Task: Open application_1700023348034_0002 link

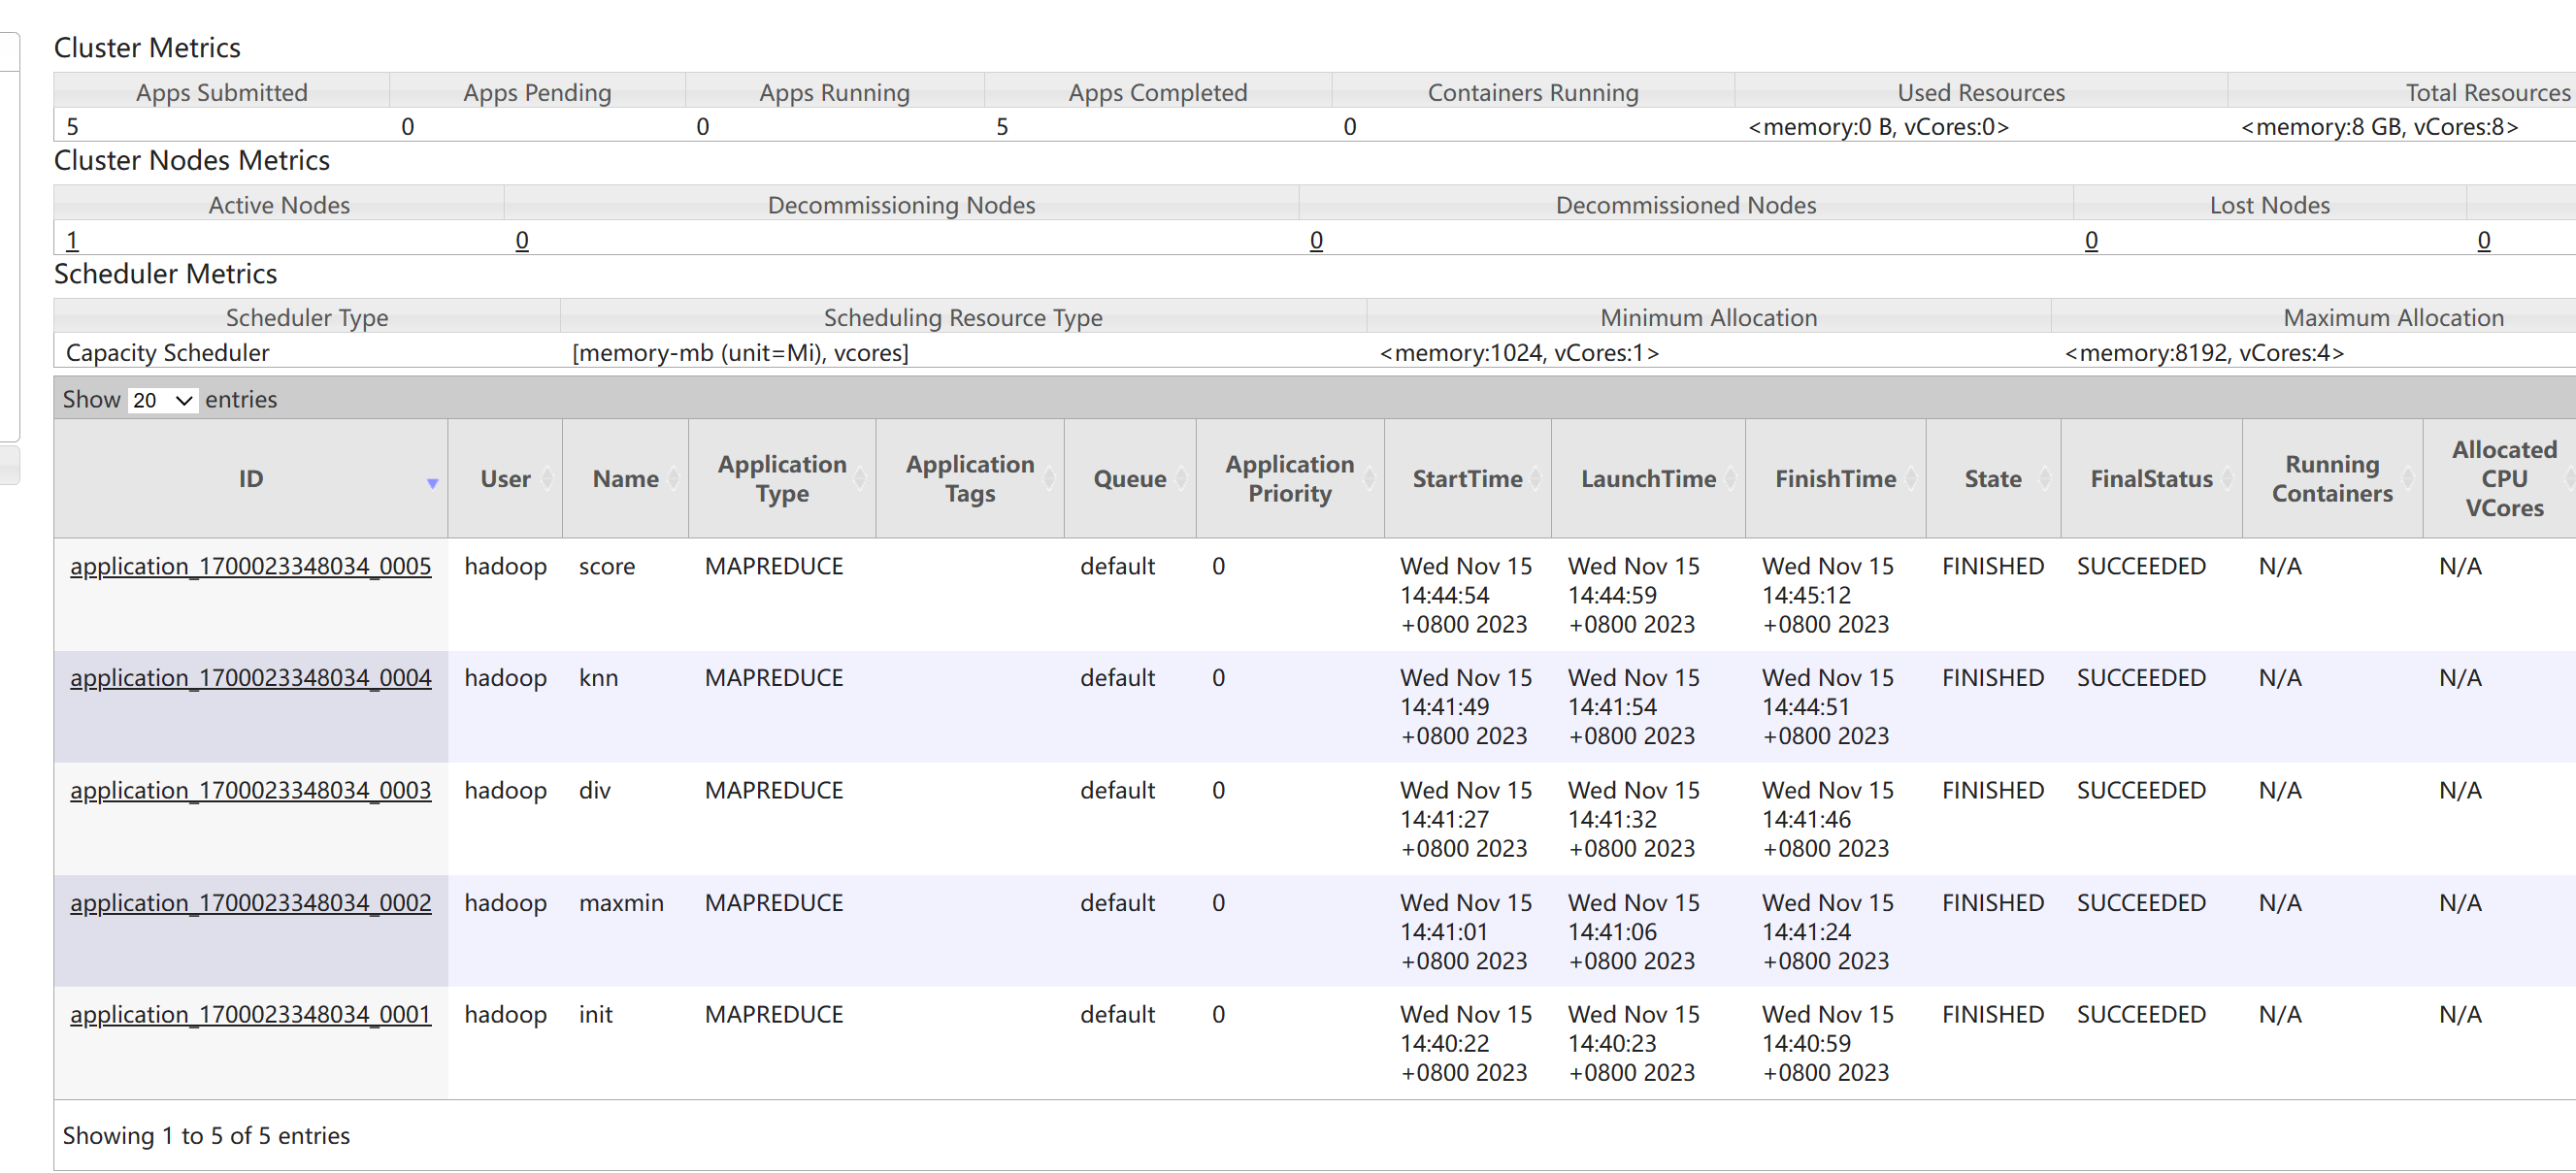Action: 250,903
